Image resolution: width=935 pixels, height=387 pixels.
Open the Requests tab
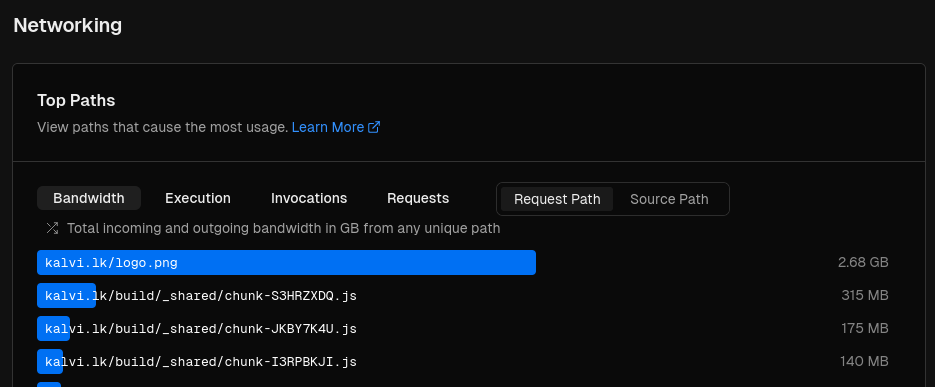[418, 198]
